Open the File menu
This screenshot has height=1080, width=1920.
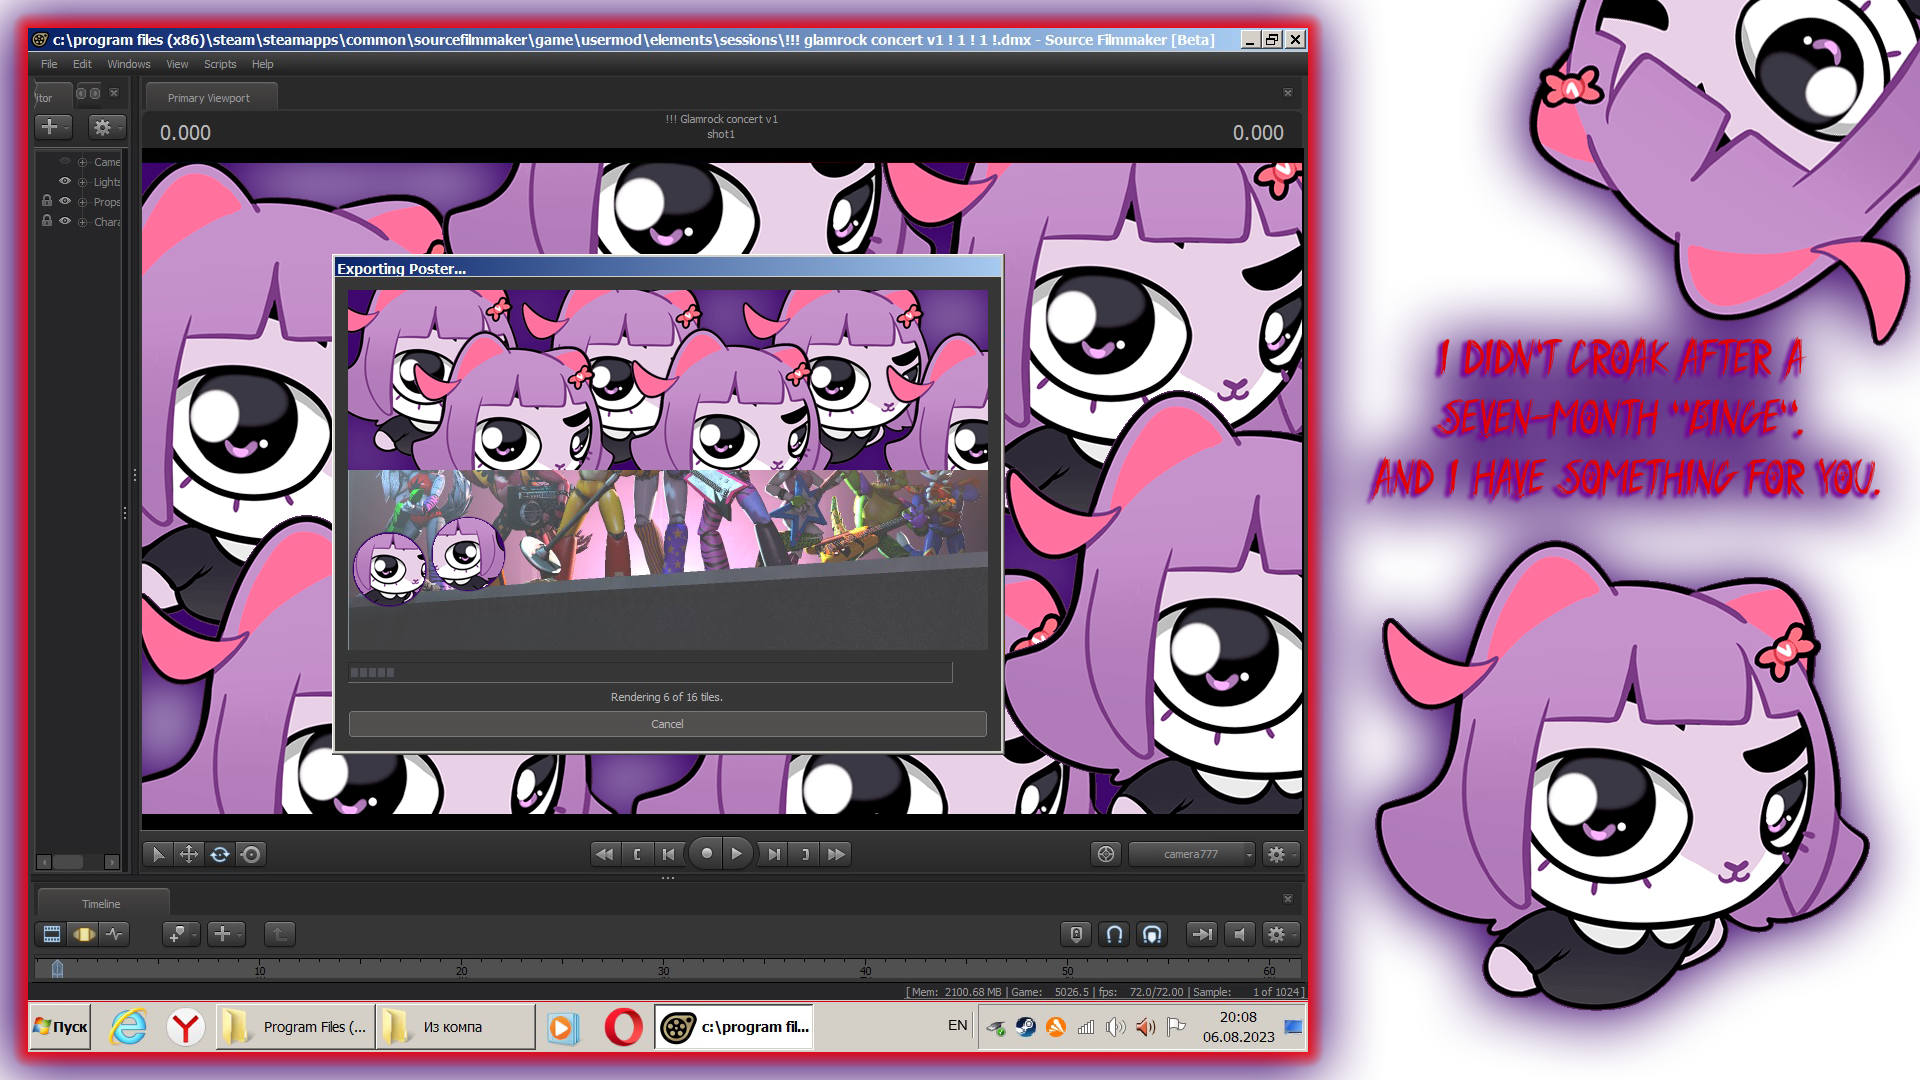coord(49,64)
